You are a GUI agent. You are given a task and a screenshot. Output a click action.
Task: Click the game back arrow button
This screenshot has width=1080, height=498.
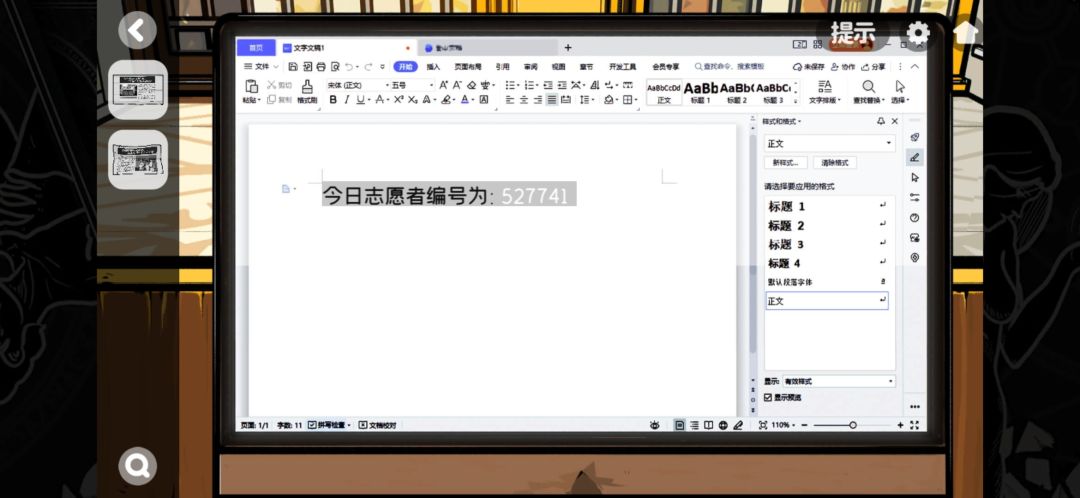coord(137,30)
